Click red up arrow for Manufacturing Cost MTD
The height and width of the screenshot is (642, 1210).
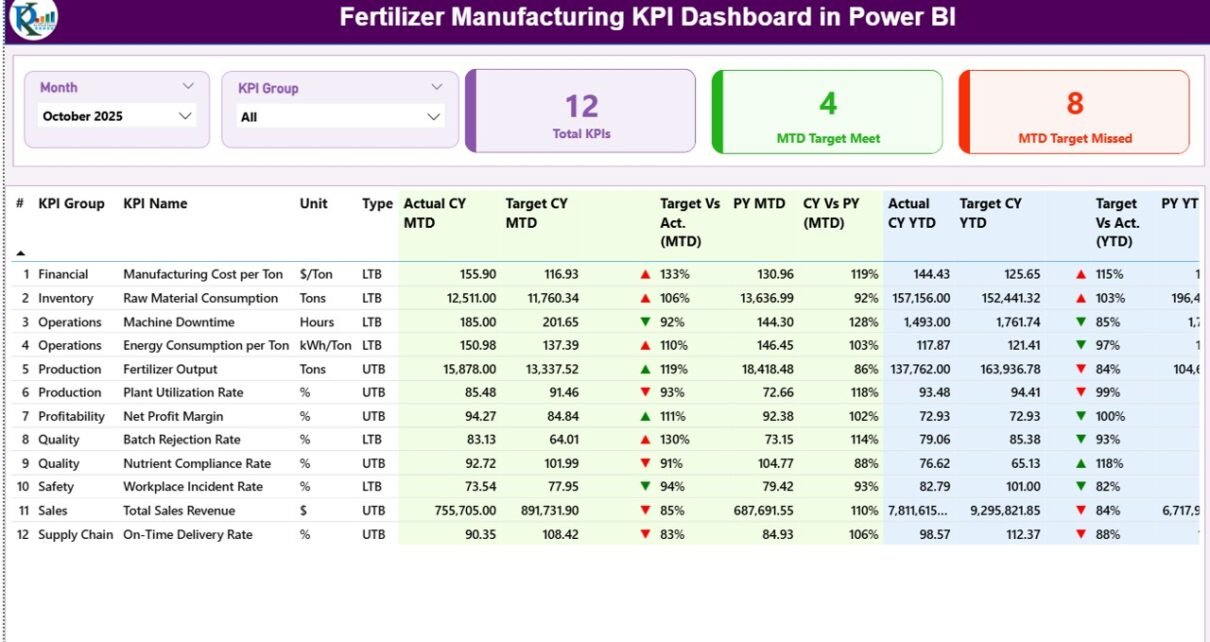pos(645,274)
